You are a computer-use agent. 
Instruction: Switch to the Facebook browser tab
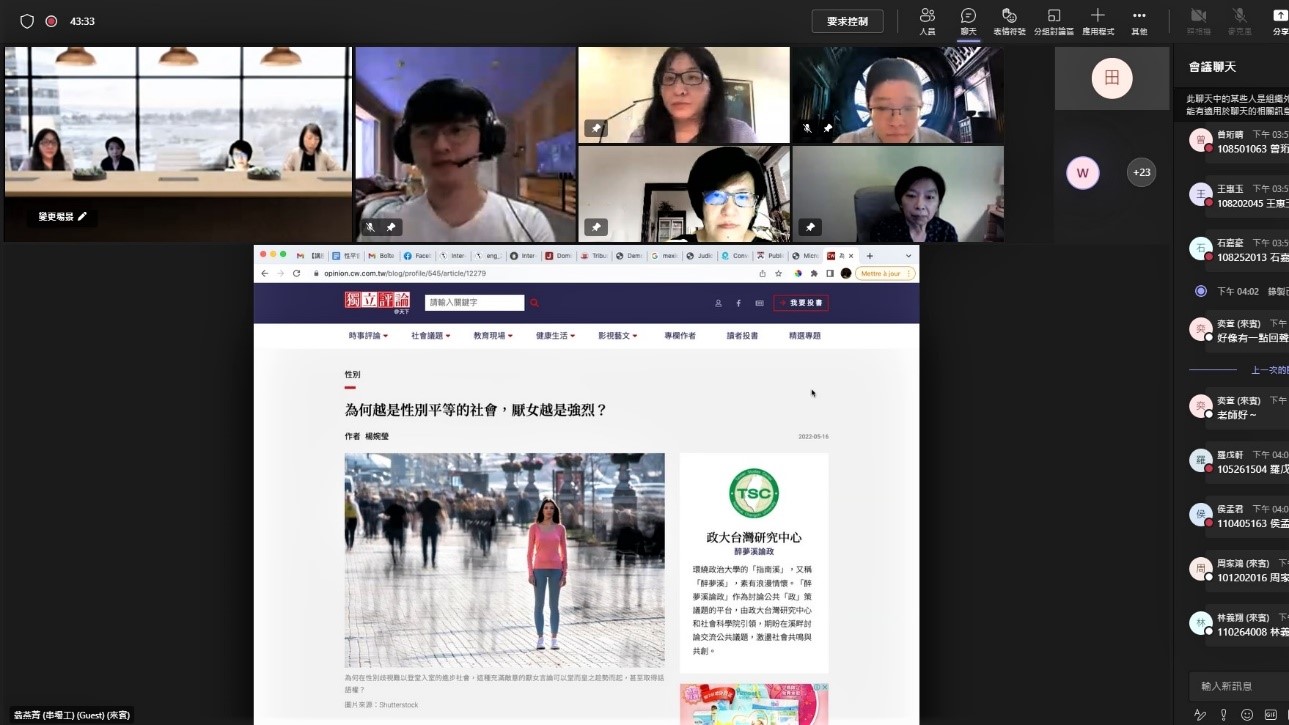[x=416, y=256]
